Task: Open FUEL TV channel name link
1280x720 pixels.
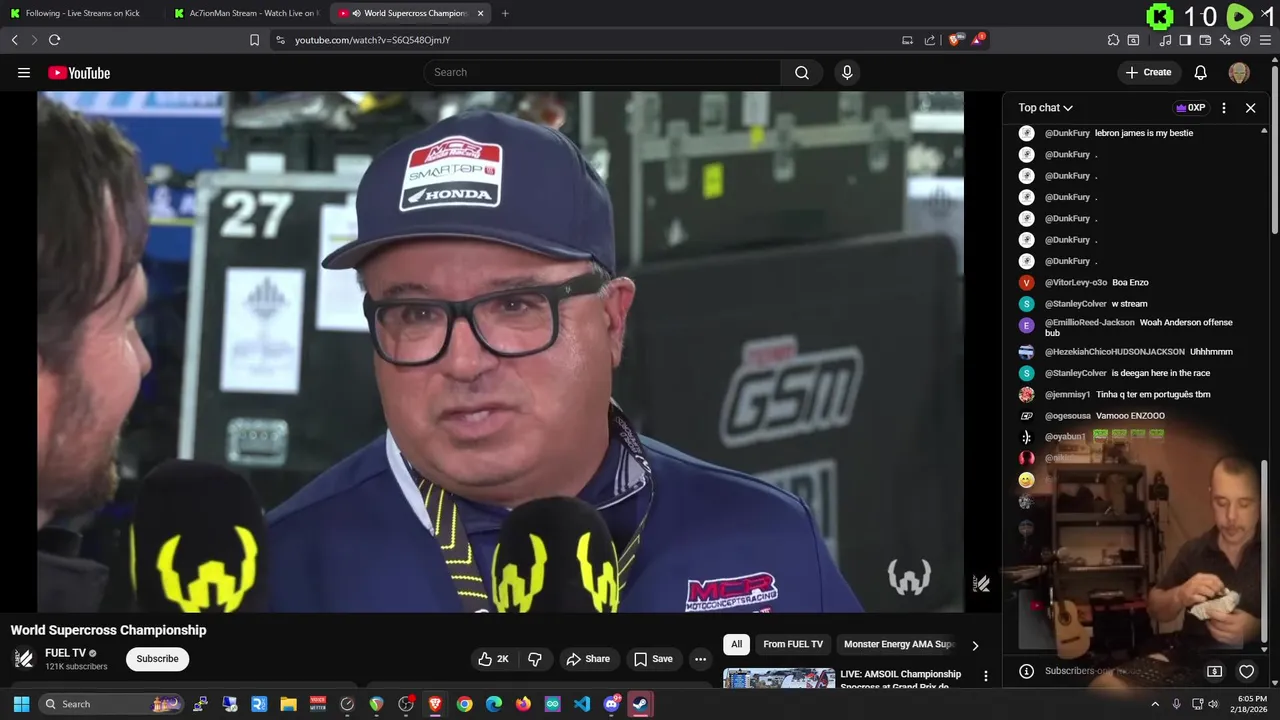Action: [x=65, y=653]
